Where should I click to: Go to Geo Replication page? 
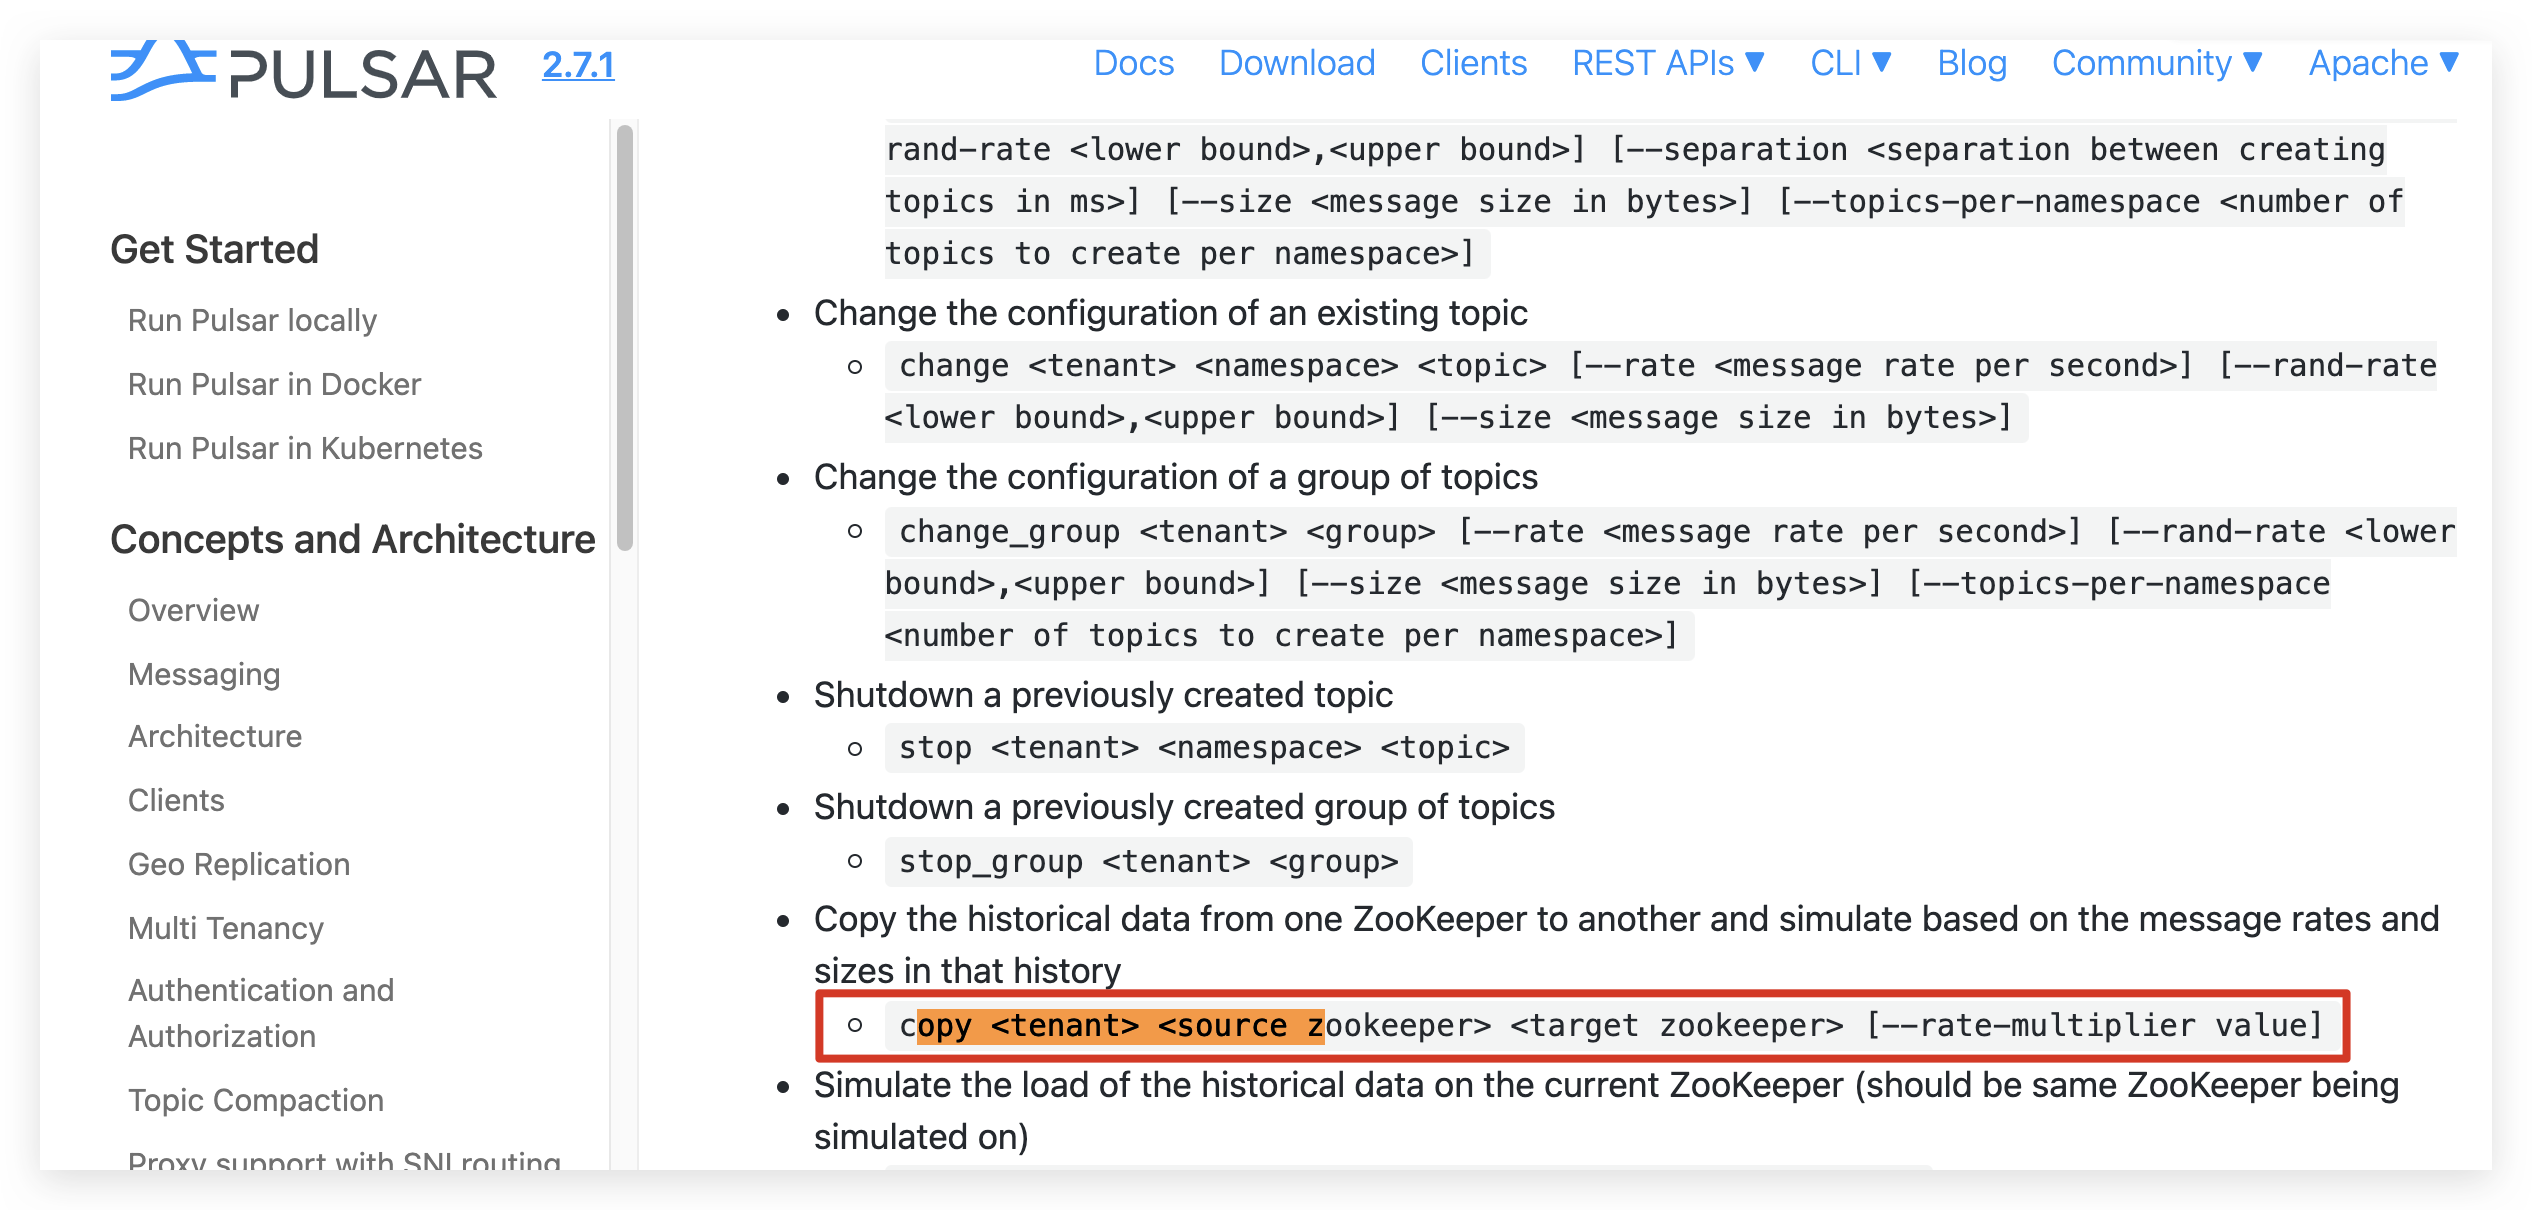tap(239, 864)
